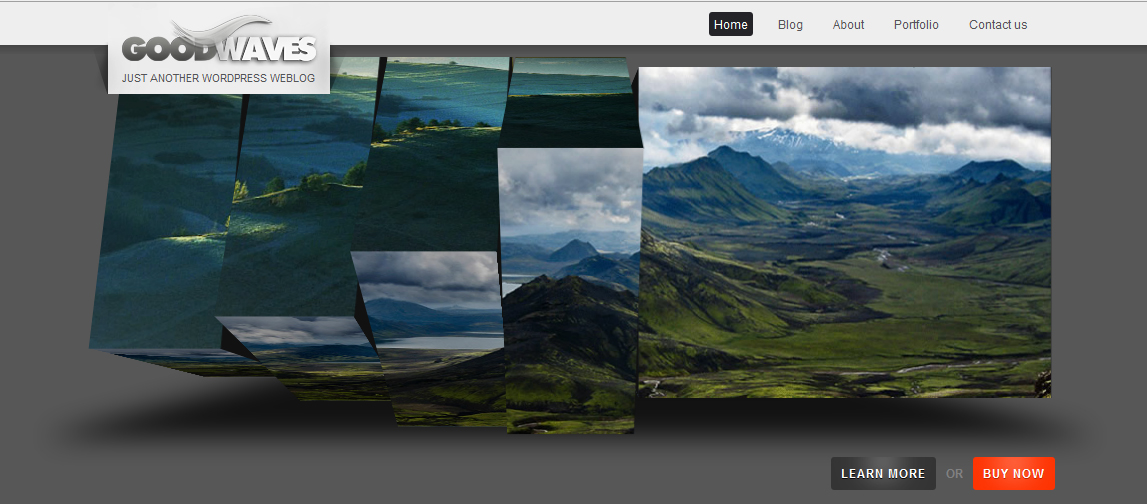Select the Home menu item
This screenshot has height=504, width=1147.
(x=730, y=25)
